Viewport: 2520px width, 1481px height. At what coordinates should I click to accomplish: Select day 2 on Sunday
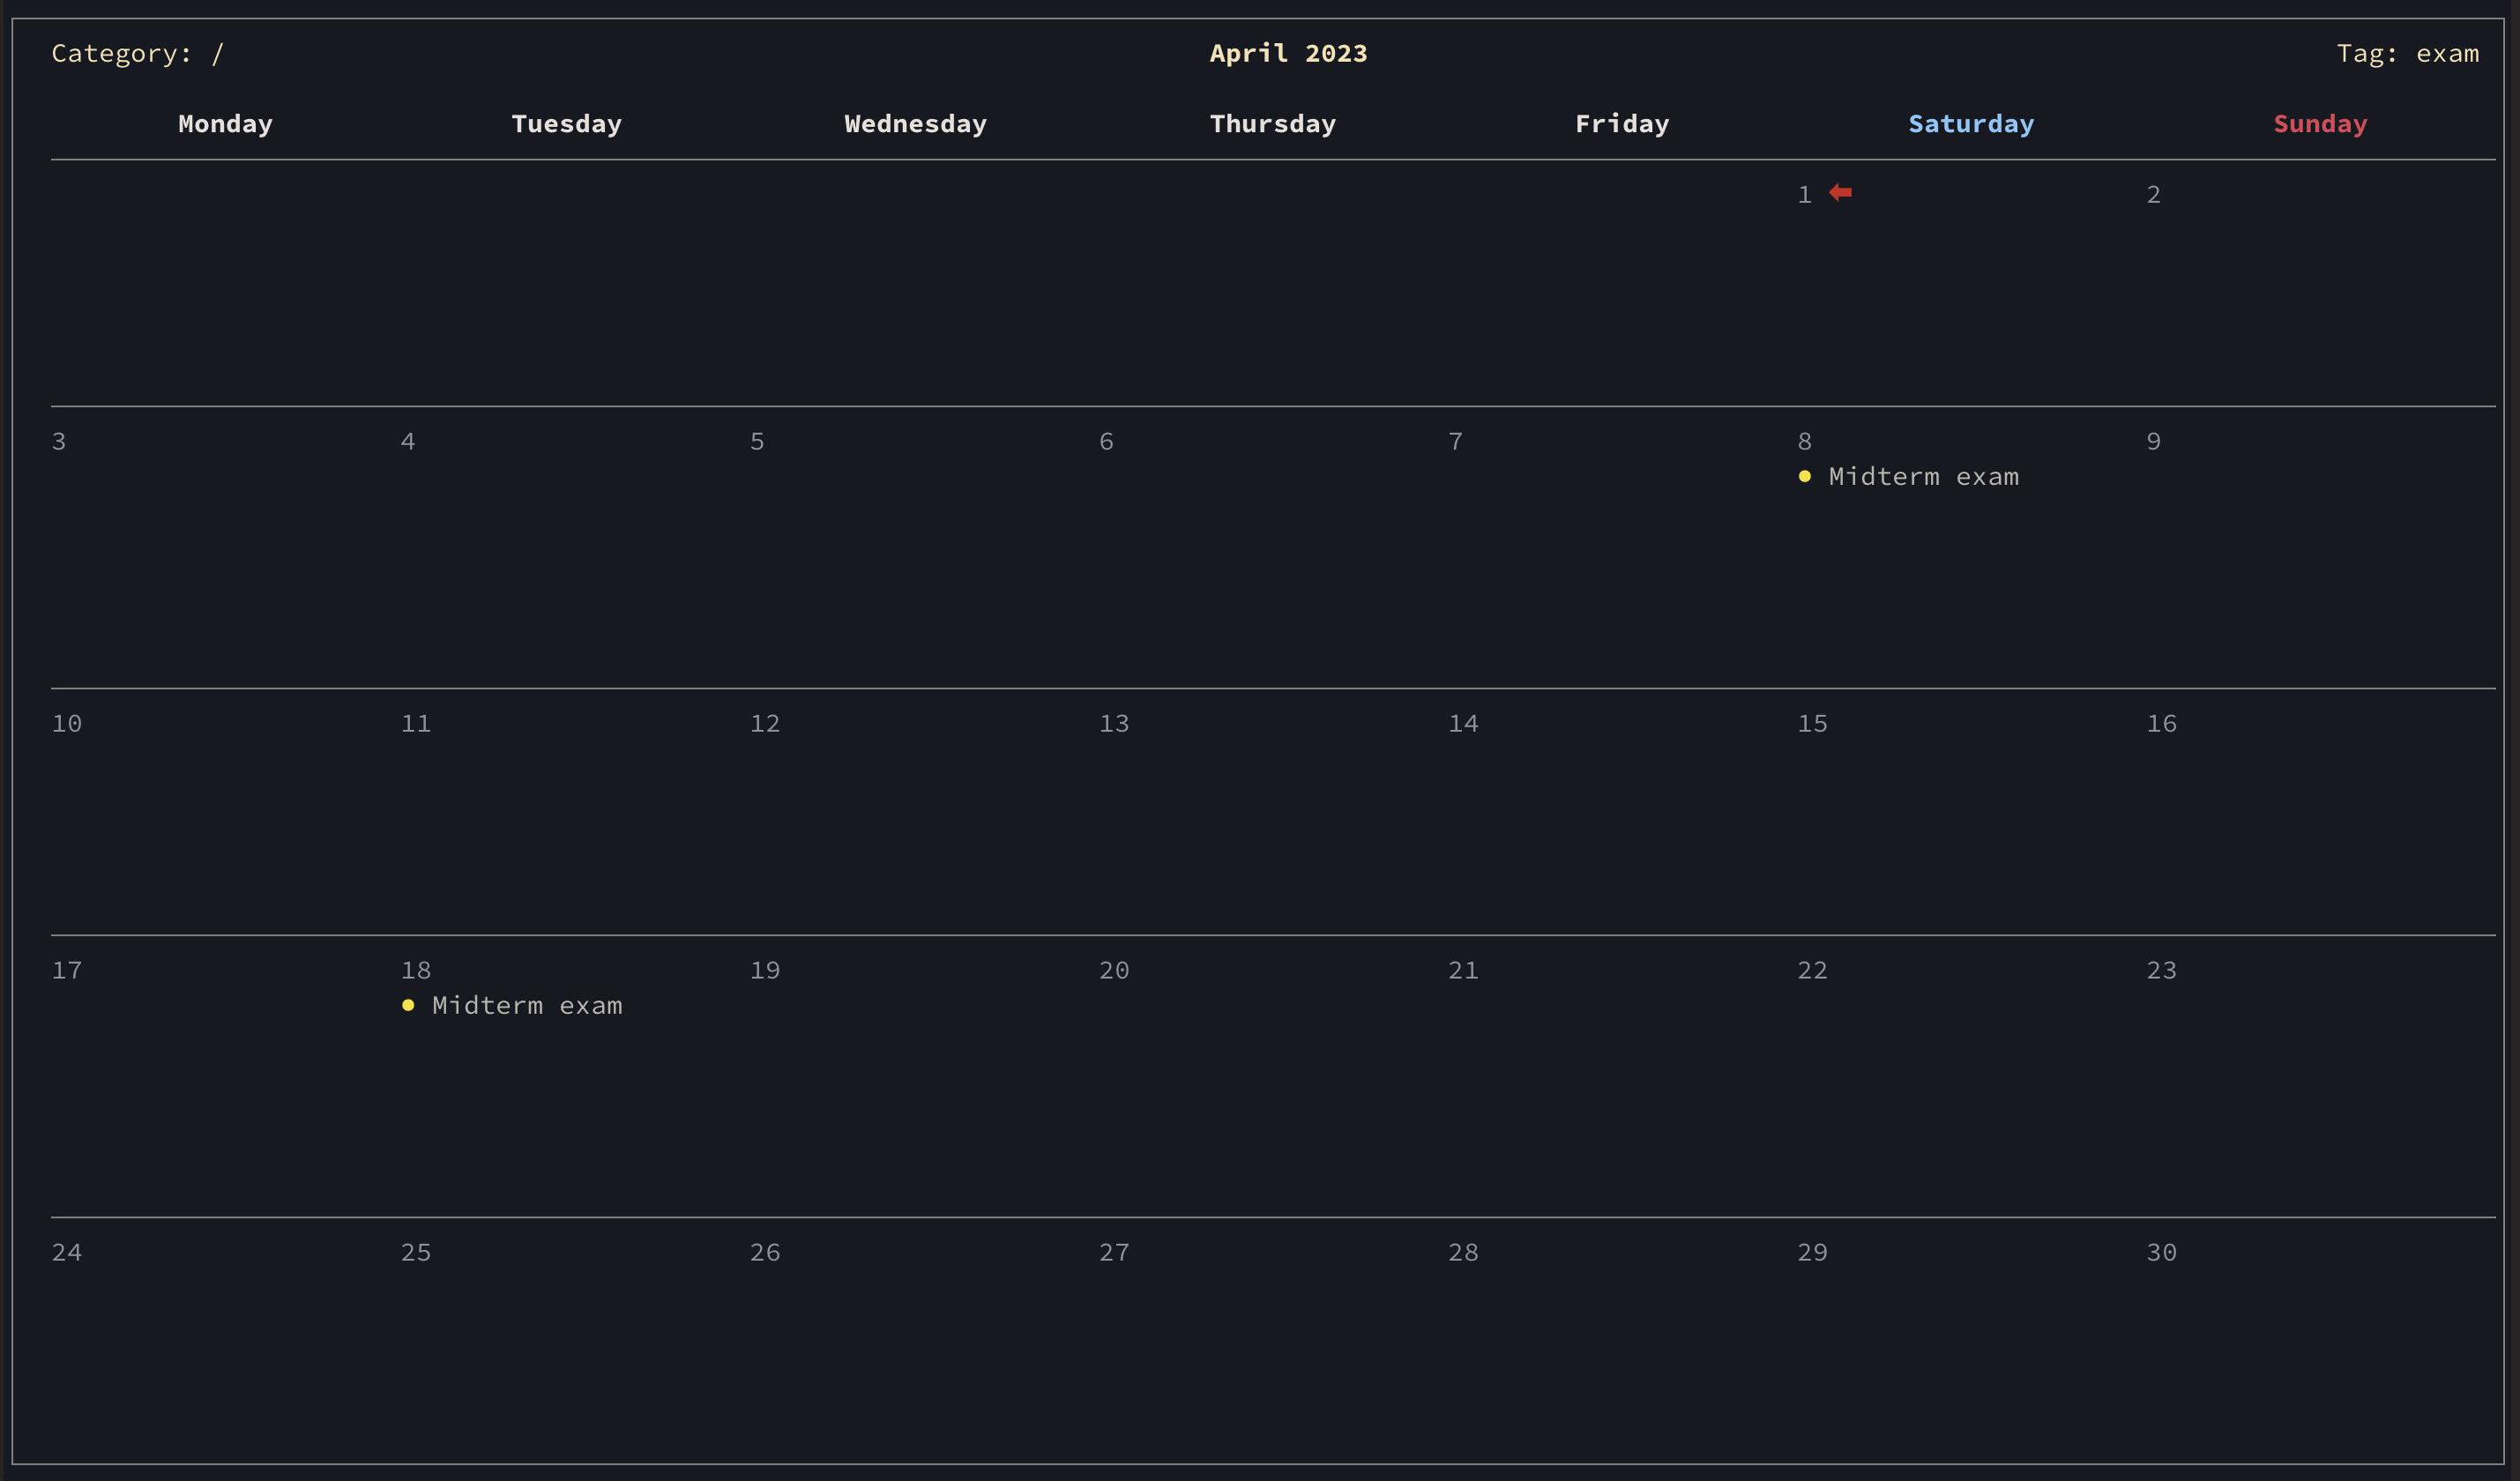point(2153,194)
